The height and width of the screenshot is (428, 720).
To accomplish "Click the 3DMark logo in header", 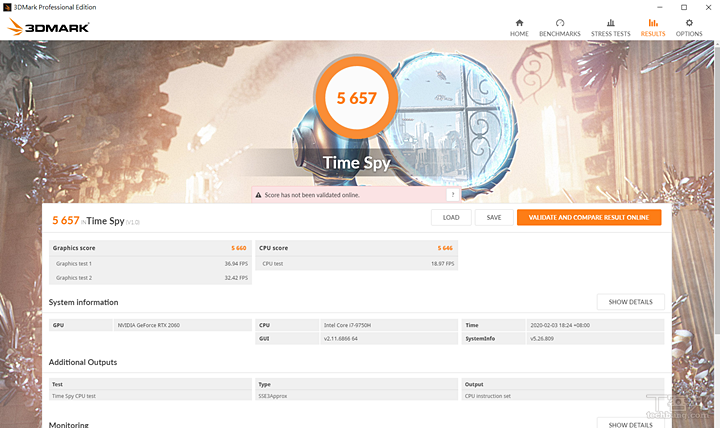I will 48,28.
